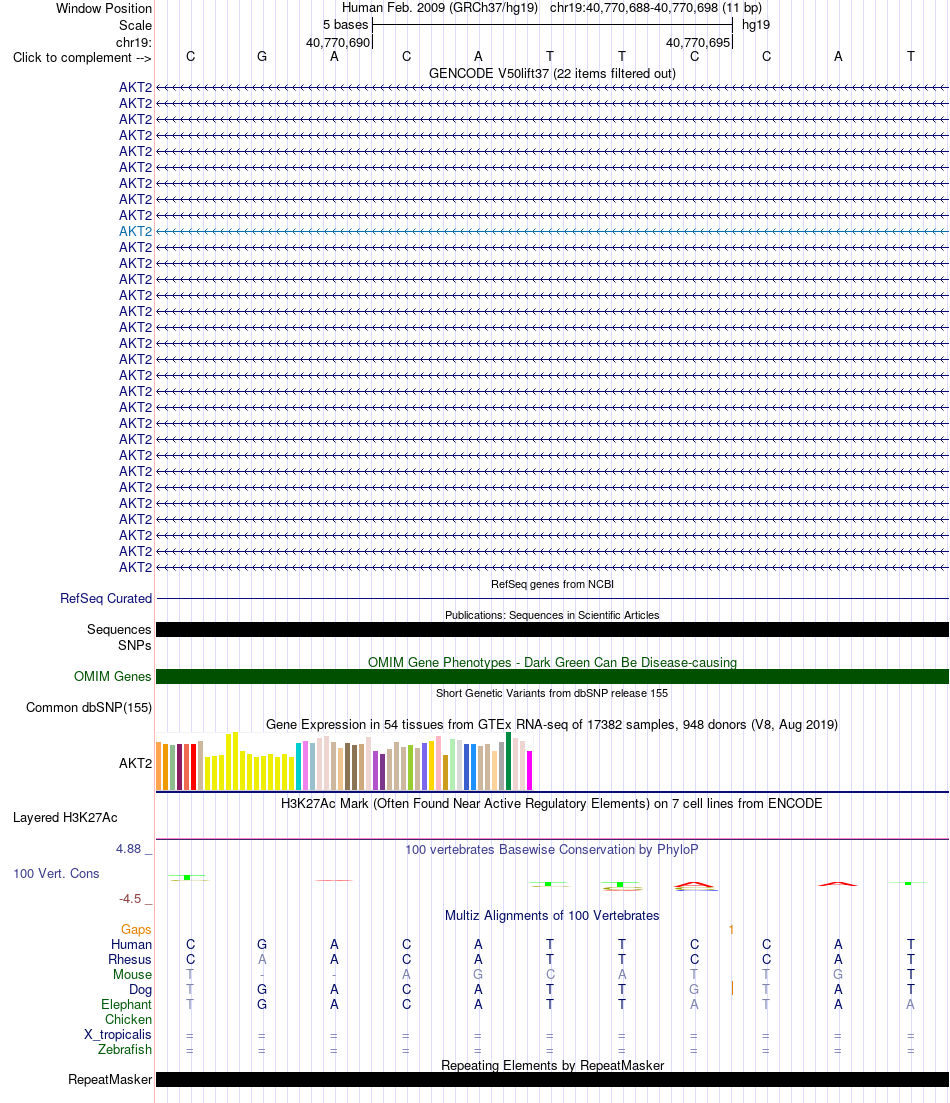The height and width of the screenshot is (1103, 950).
Task: Click the OMIM Genes label
Action: (x=113, y=676)
